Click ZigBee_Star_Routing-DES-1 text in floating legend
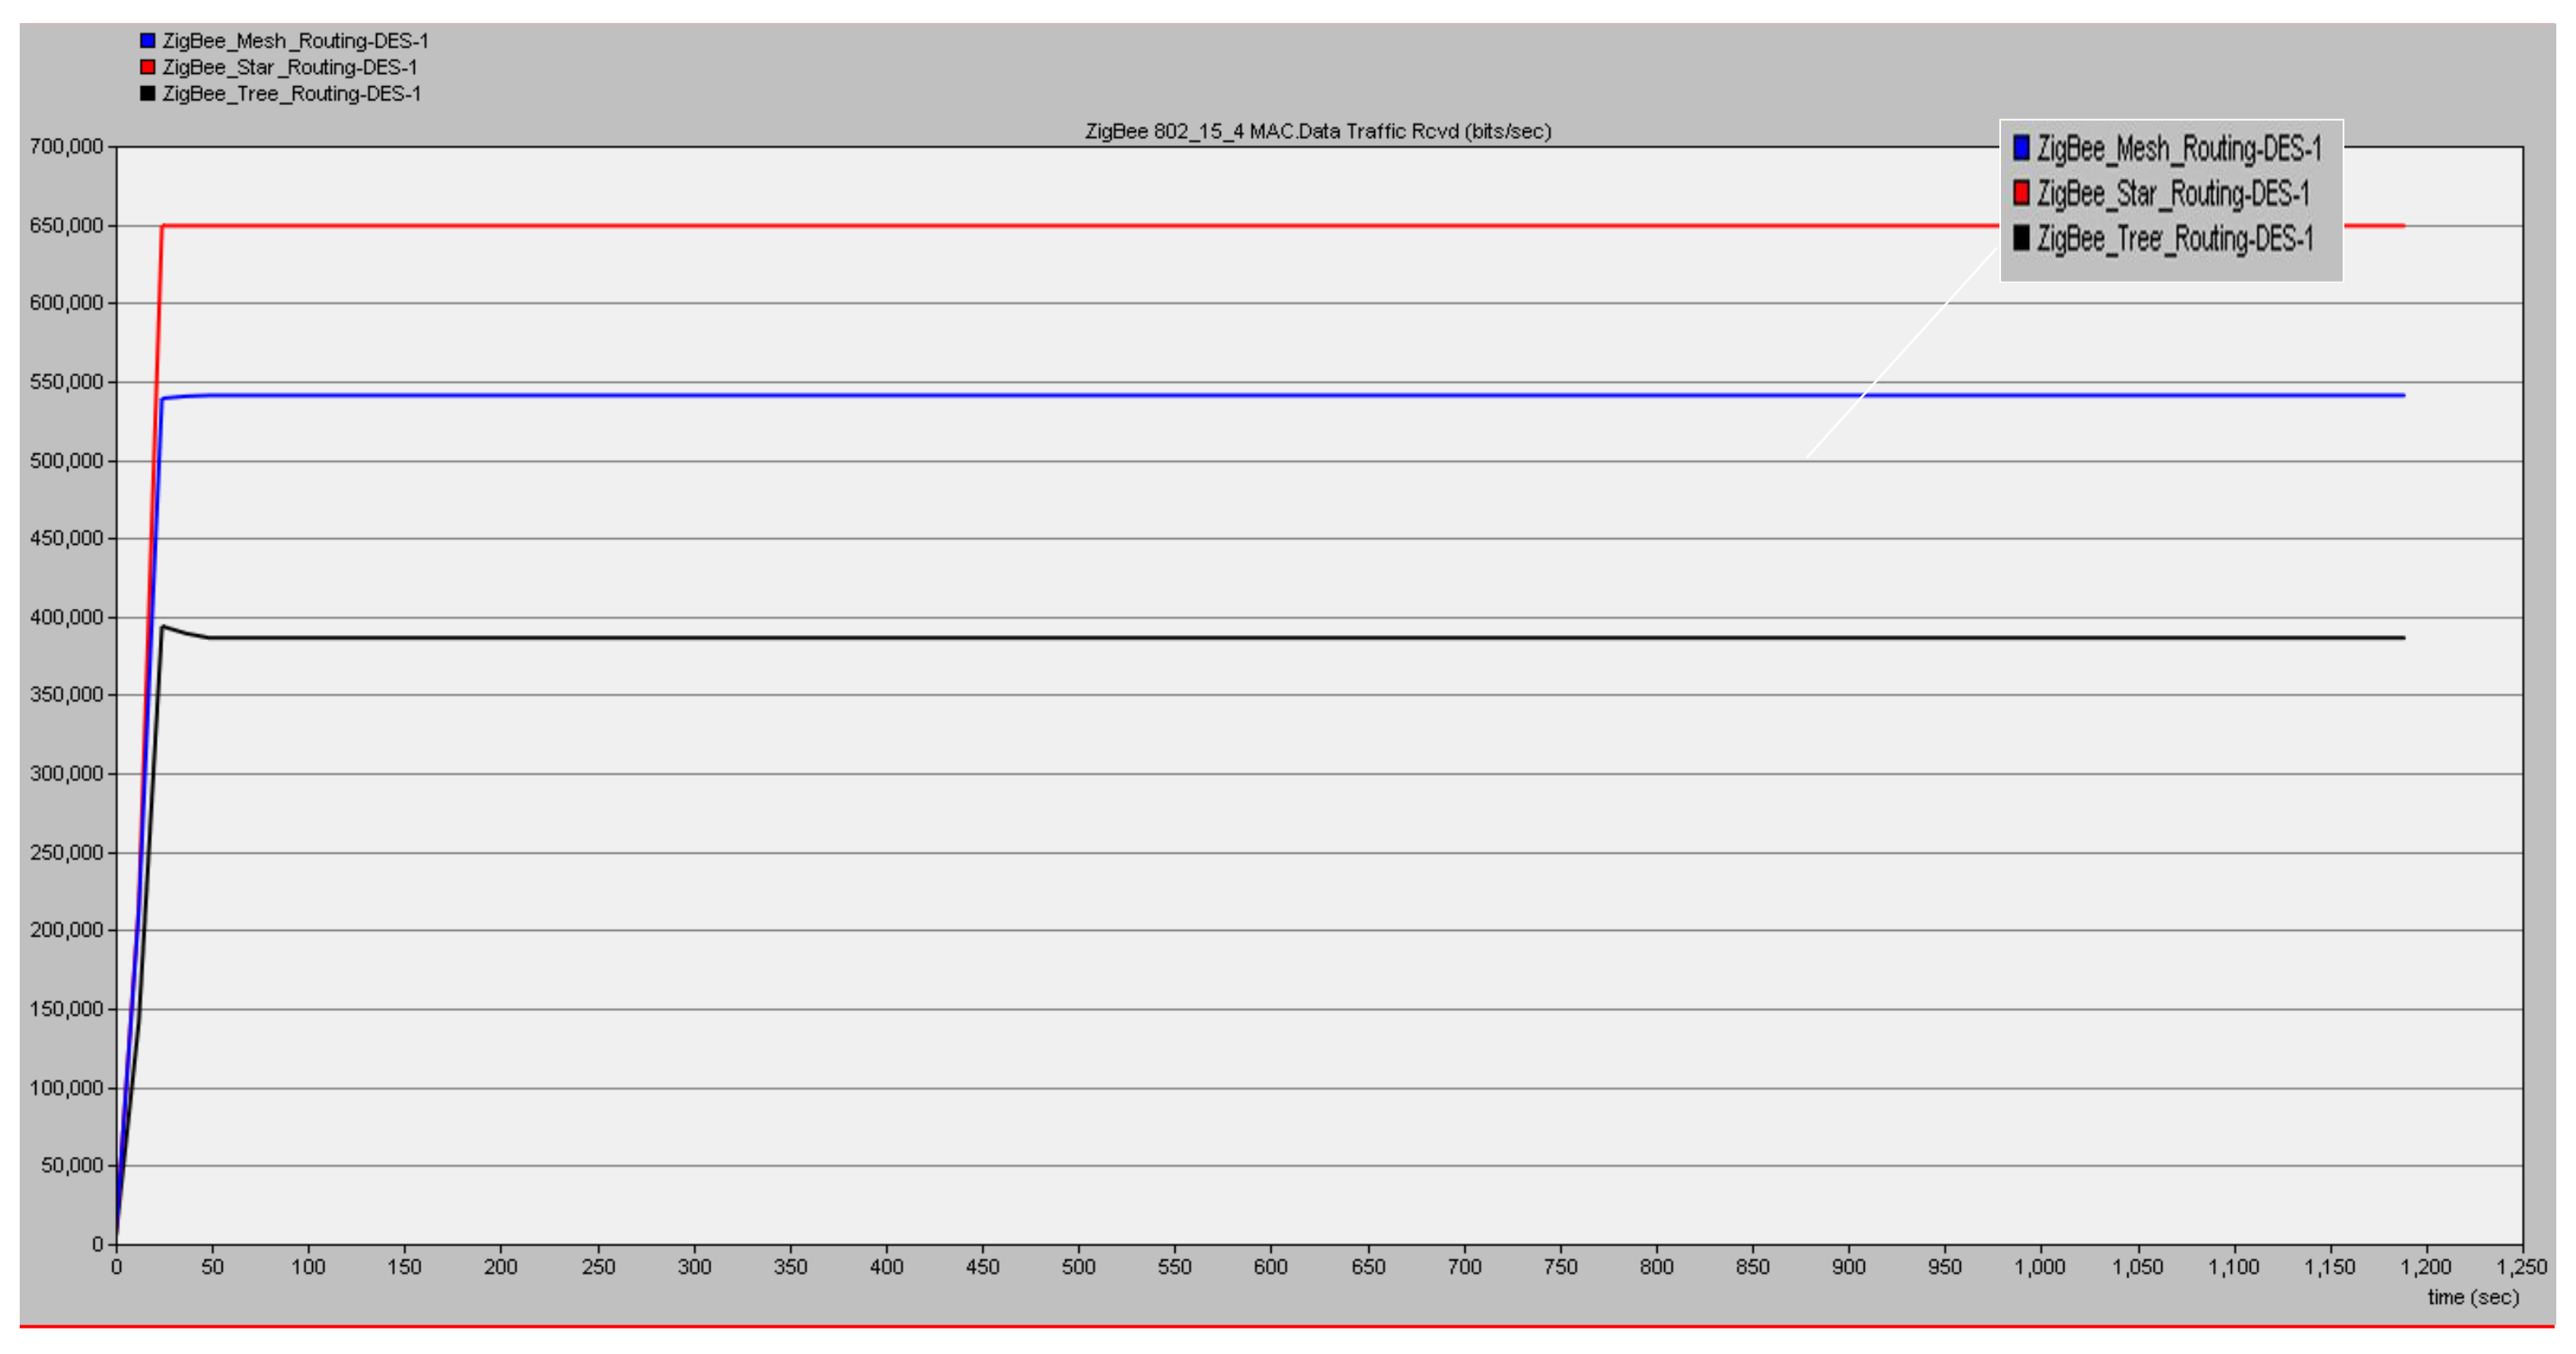This screenshot has width=2576, height=1354. 2173,193
